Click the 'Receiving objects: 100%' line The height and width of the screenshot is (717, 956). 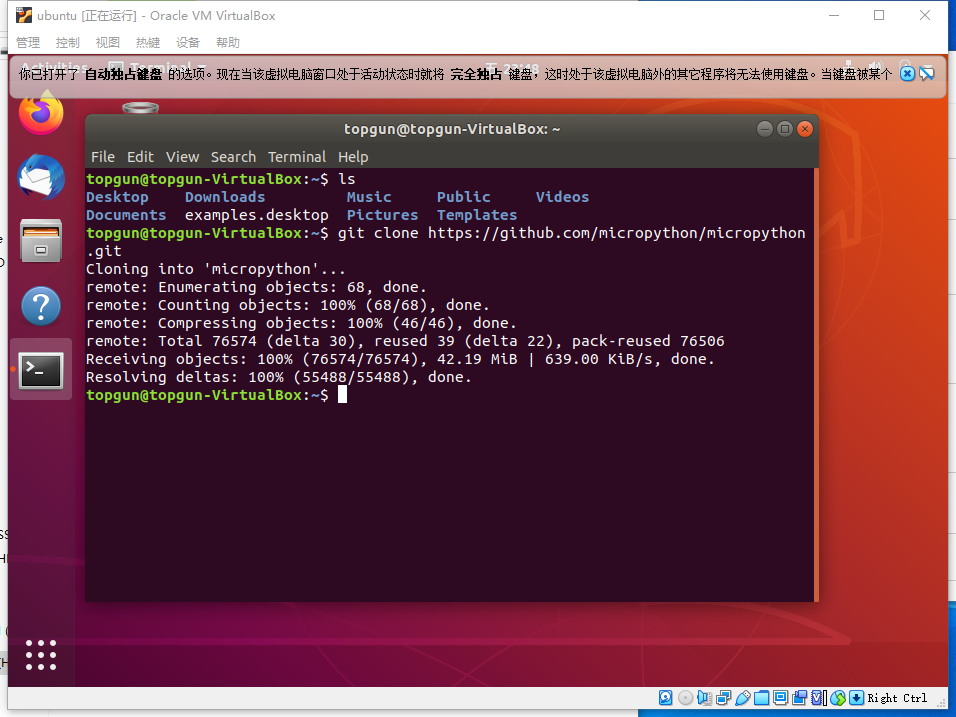(x=400, y=359)
